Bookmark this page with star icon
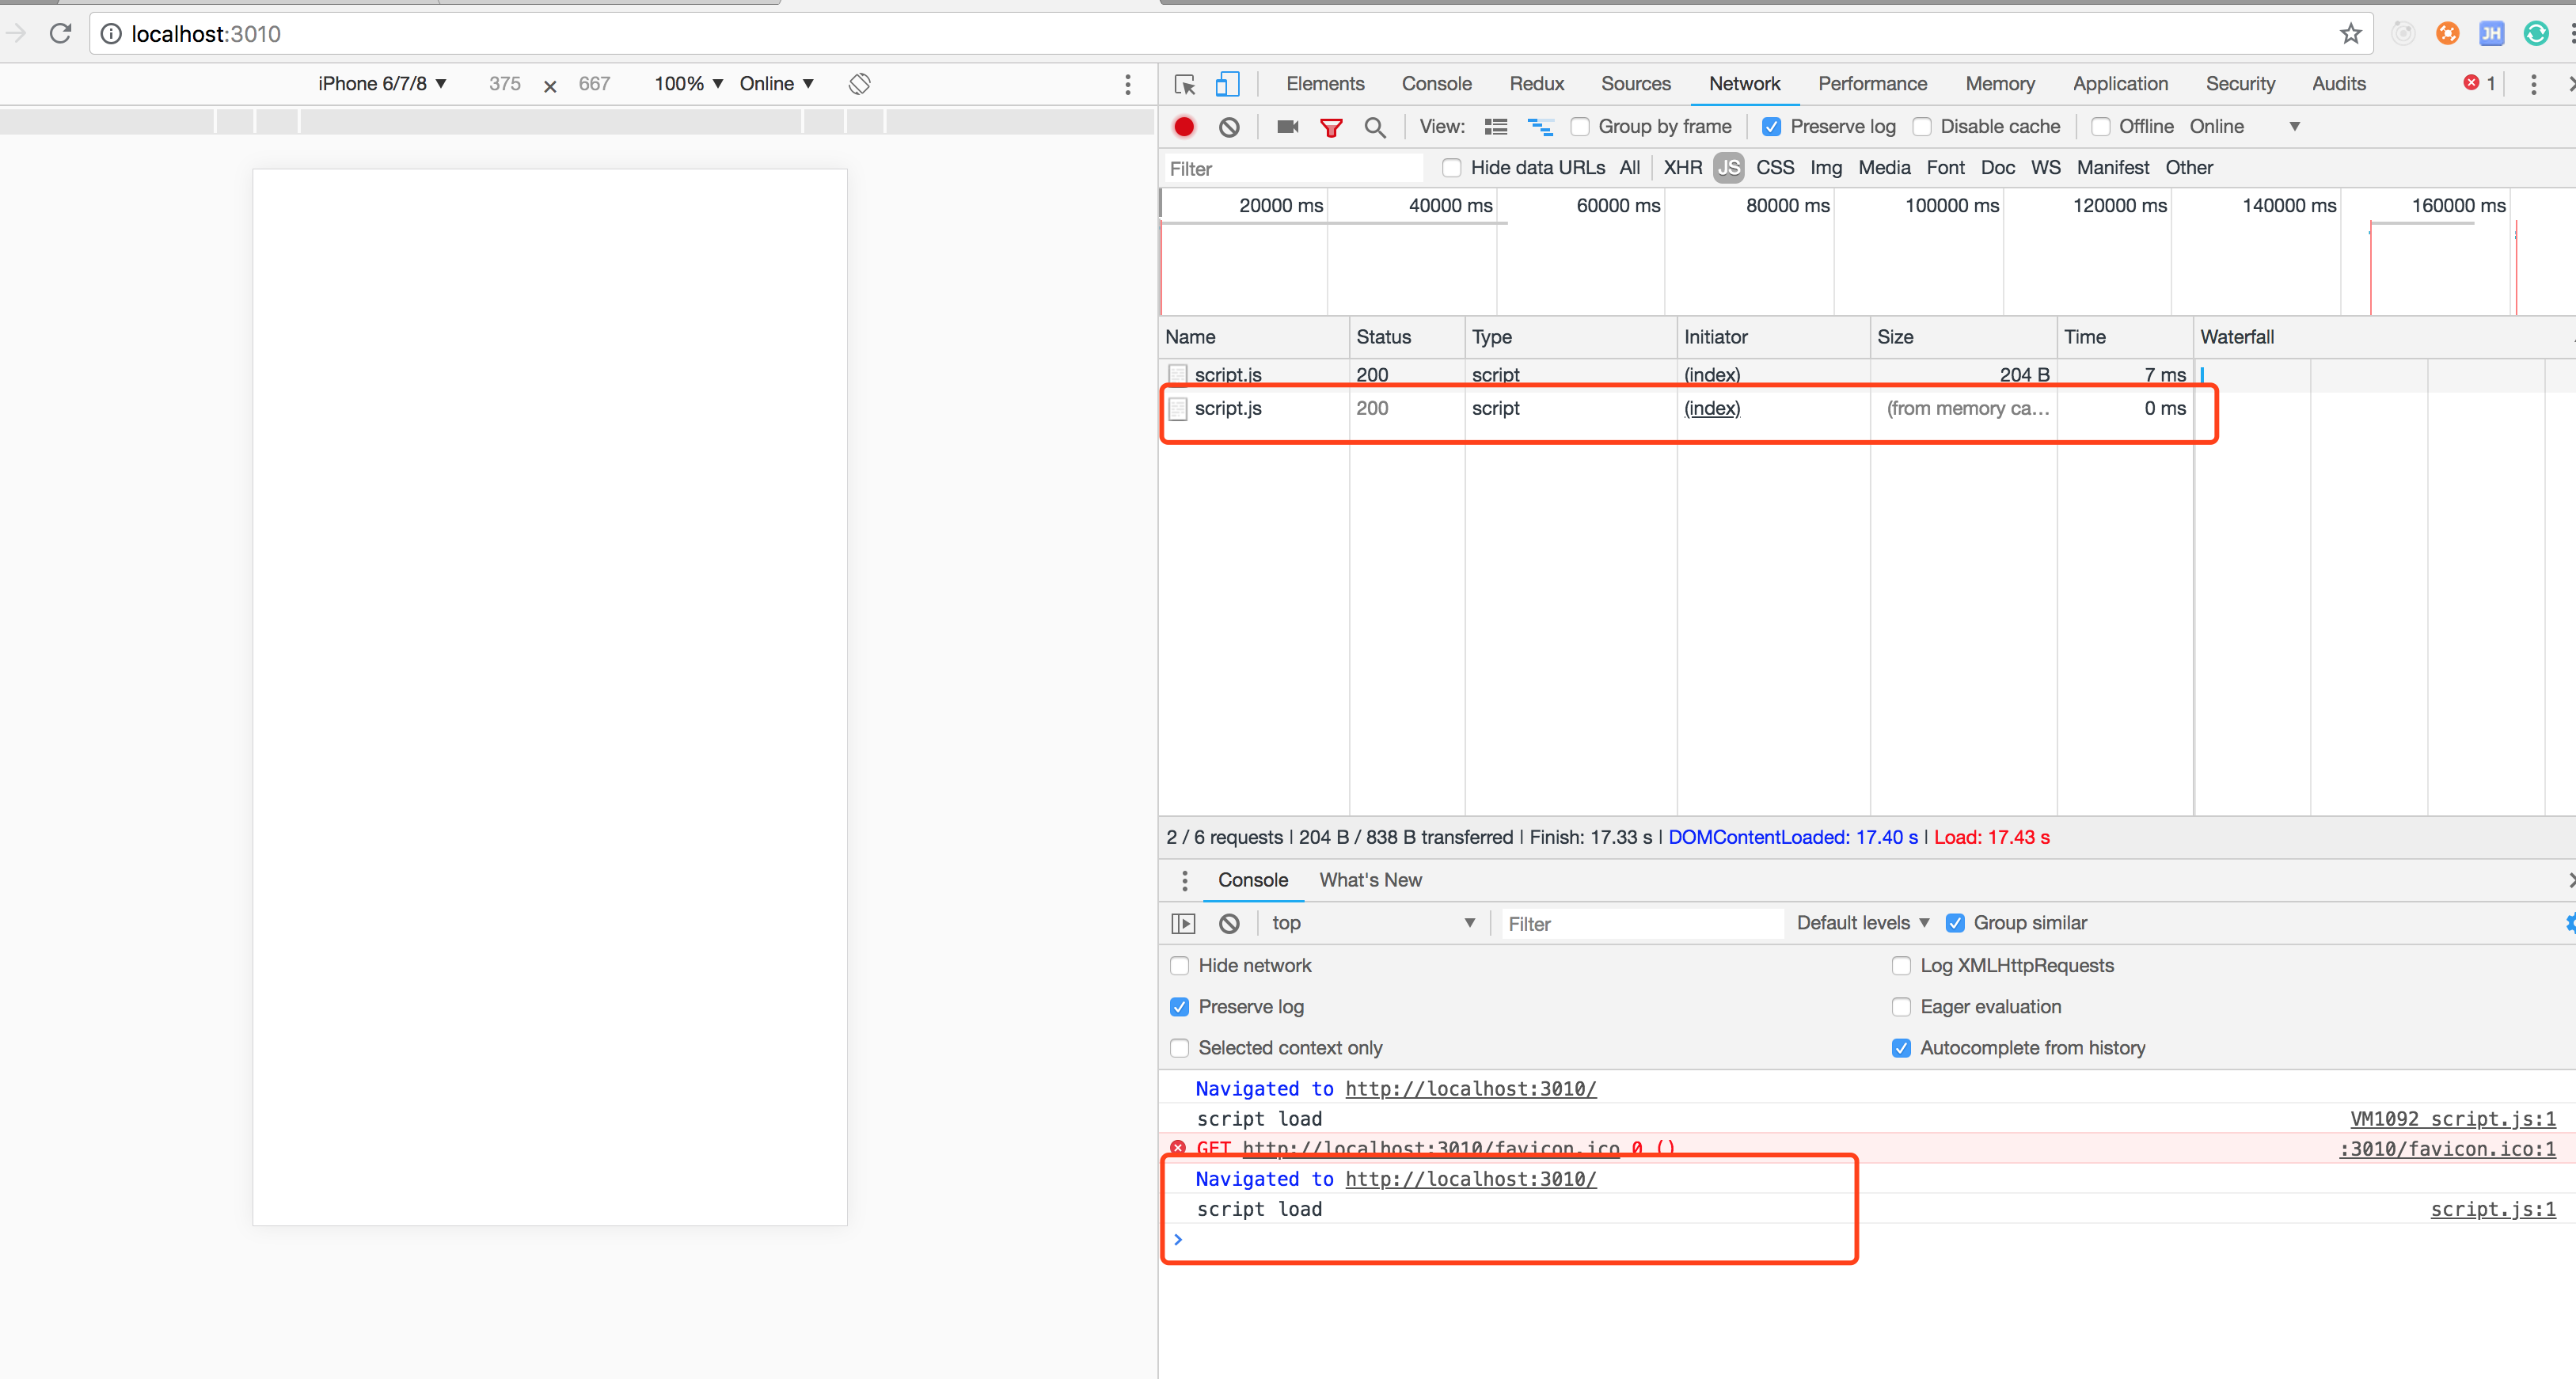2576x1379 pixels. [2350, 34]
